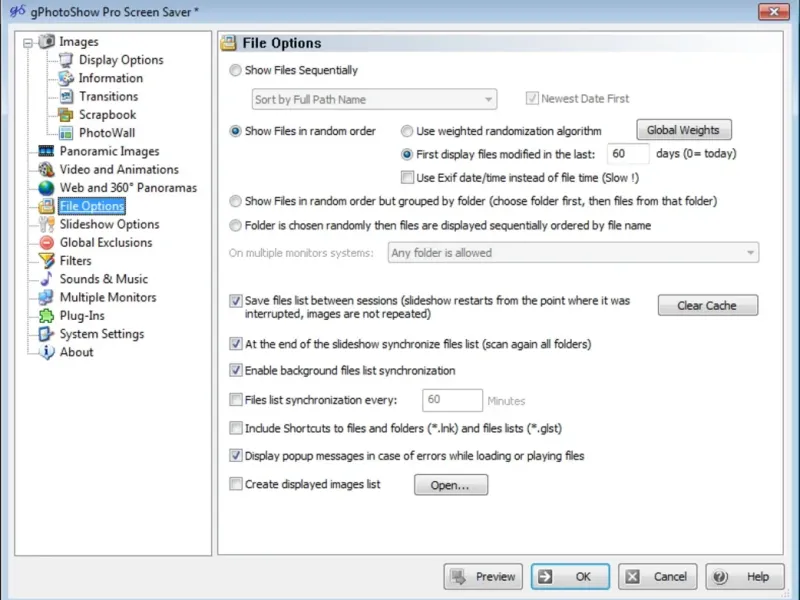
Task: Select First display files modified in the last
Action: [x=407, y=154]
